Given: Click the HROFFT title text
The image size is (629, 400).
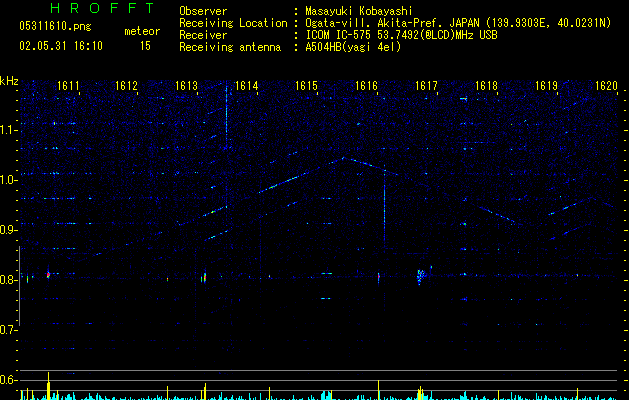Looking at the screenshot, I should point(103,8).
